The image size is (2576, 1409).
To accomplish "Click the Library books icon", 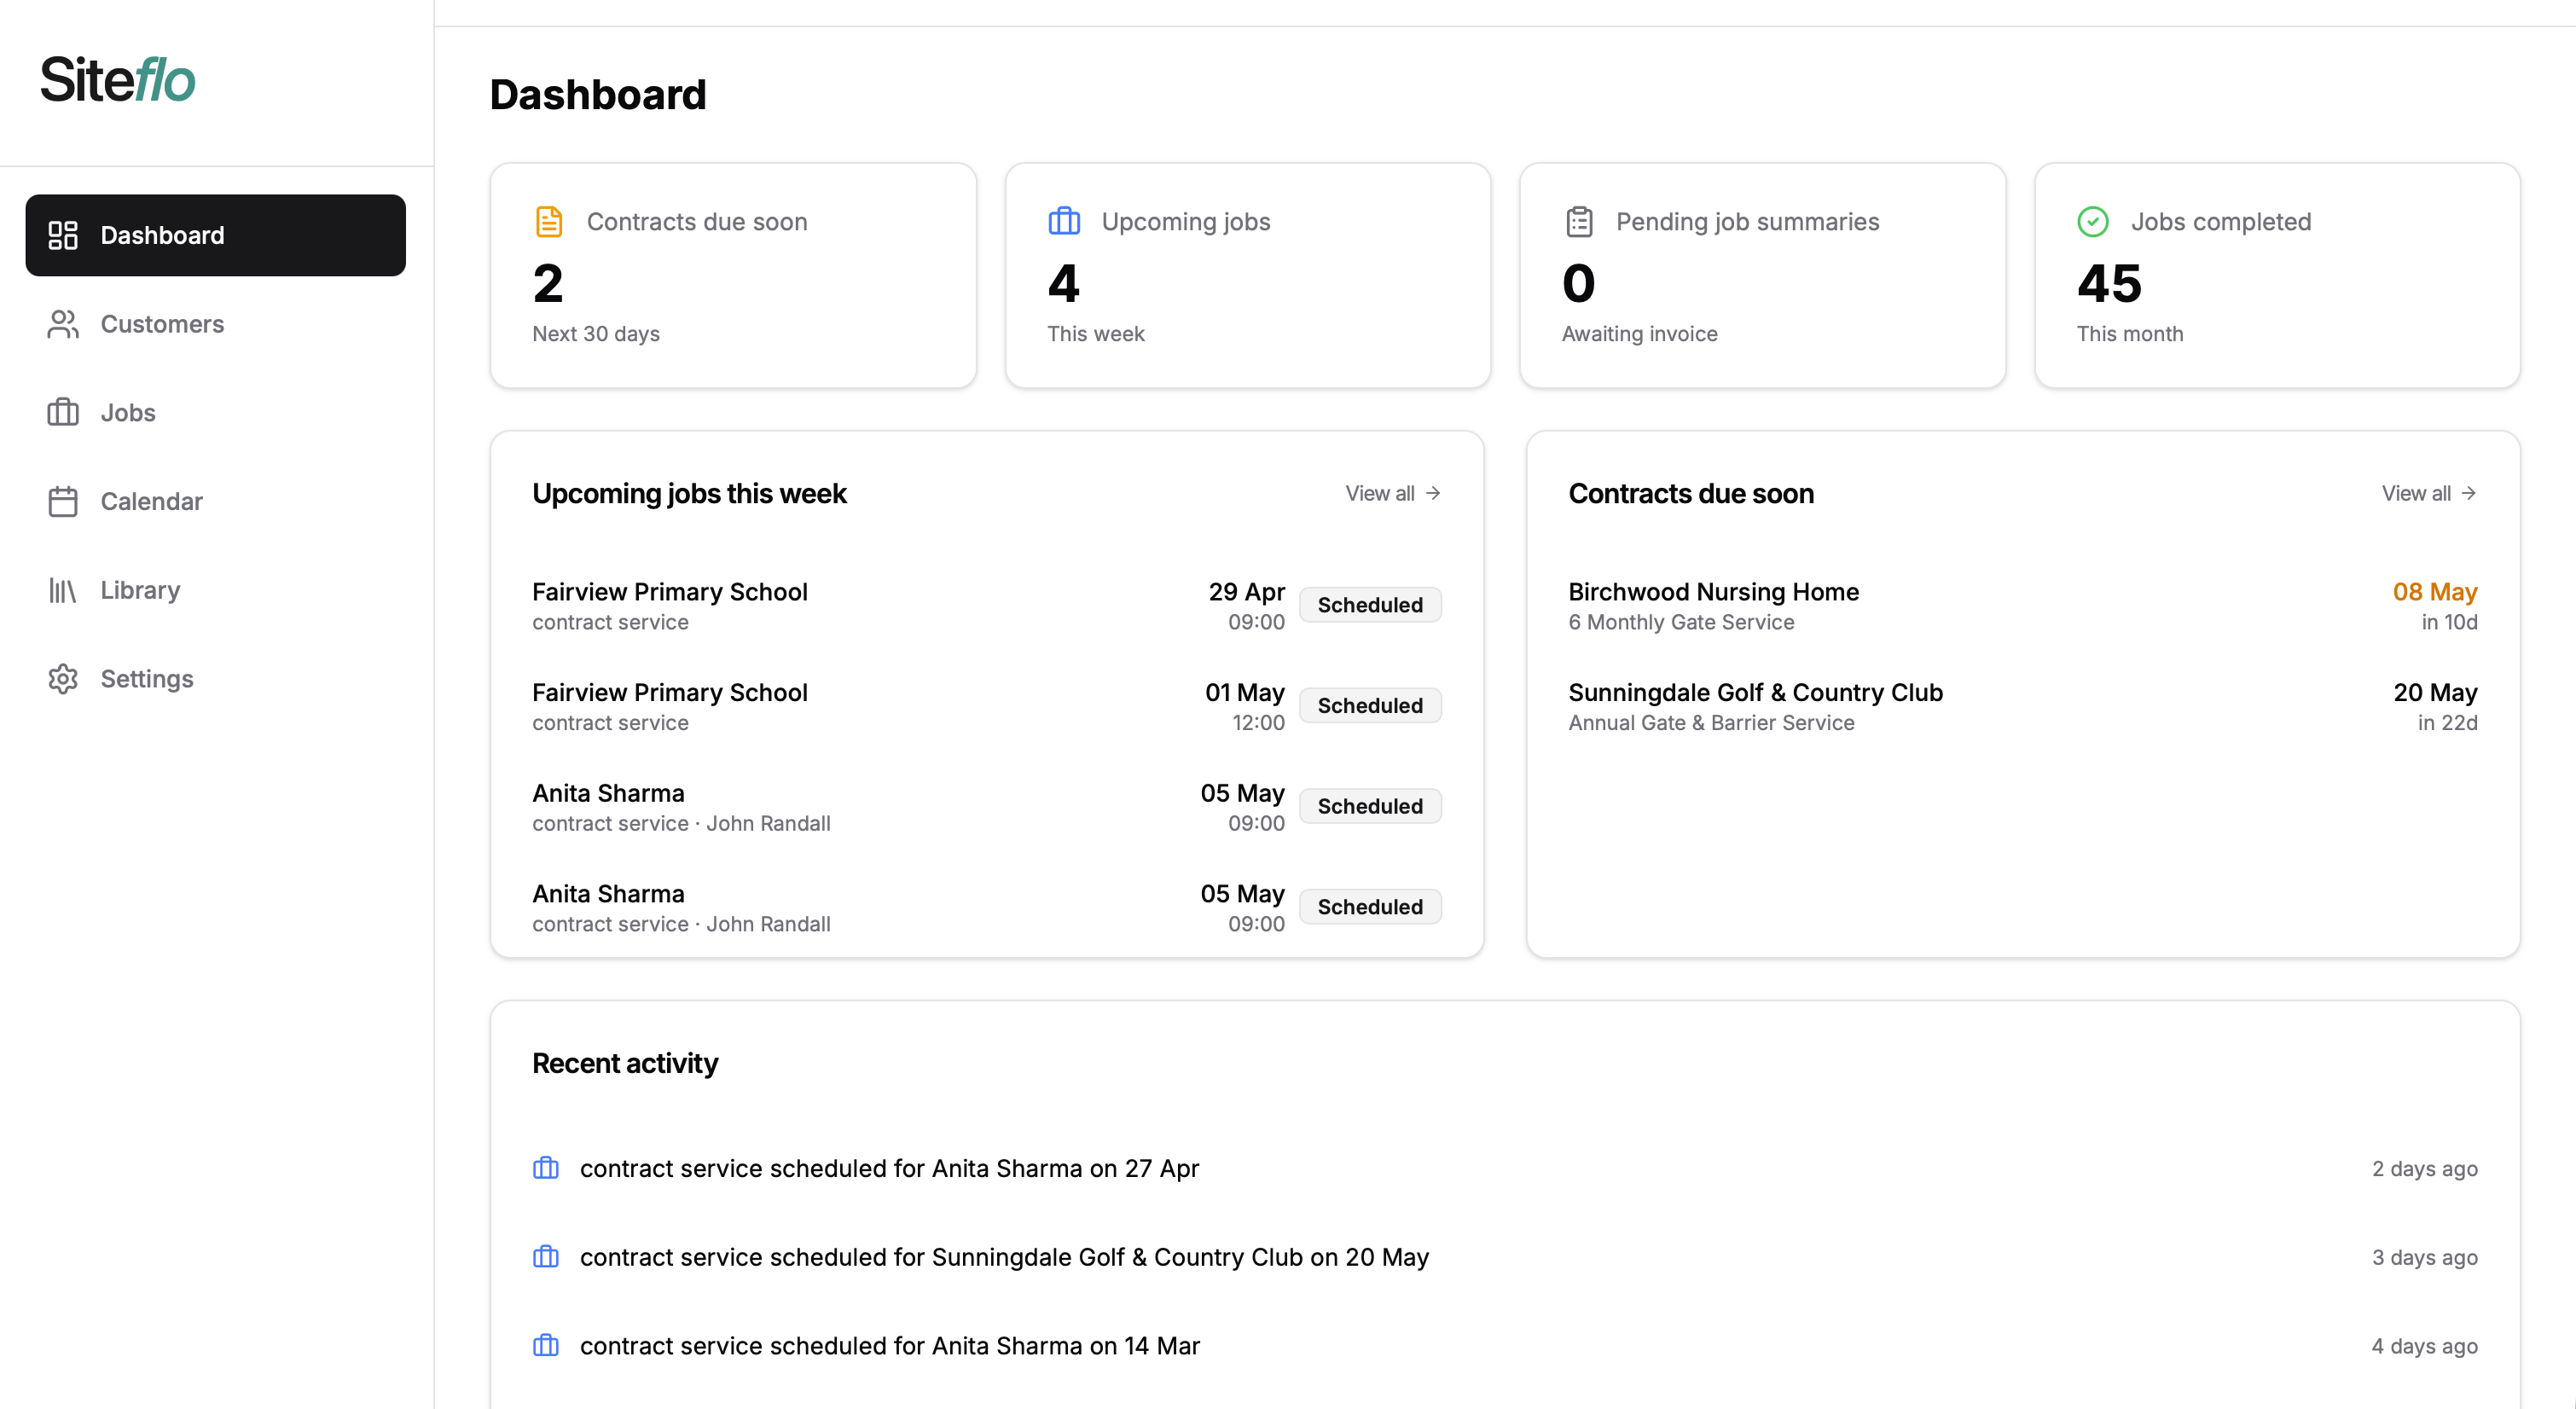I will (63, 590).
